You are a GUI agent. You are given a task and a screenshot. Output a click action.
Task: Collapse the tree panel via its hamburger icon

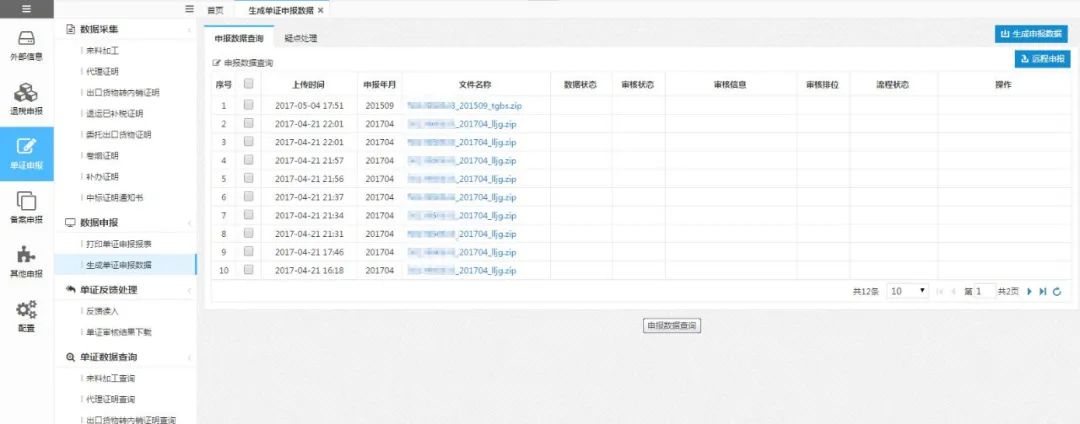[x=189, y=10]
